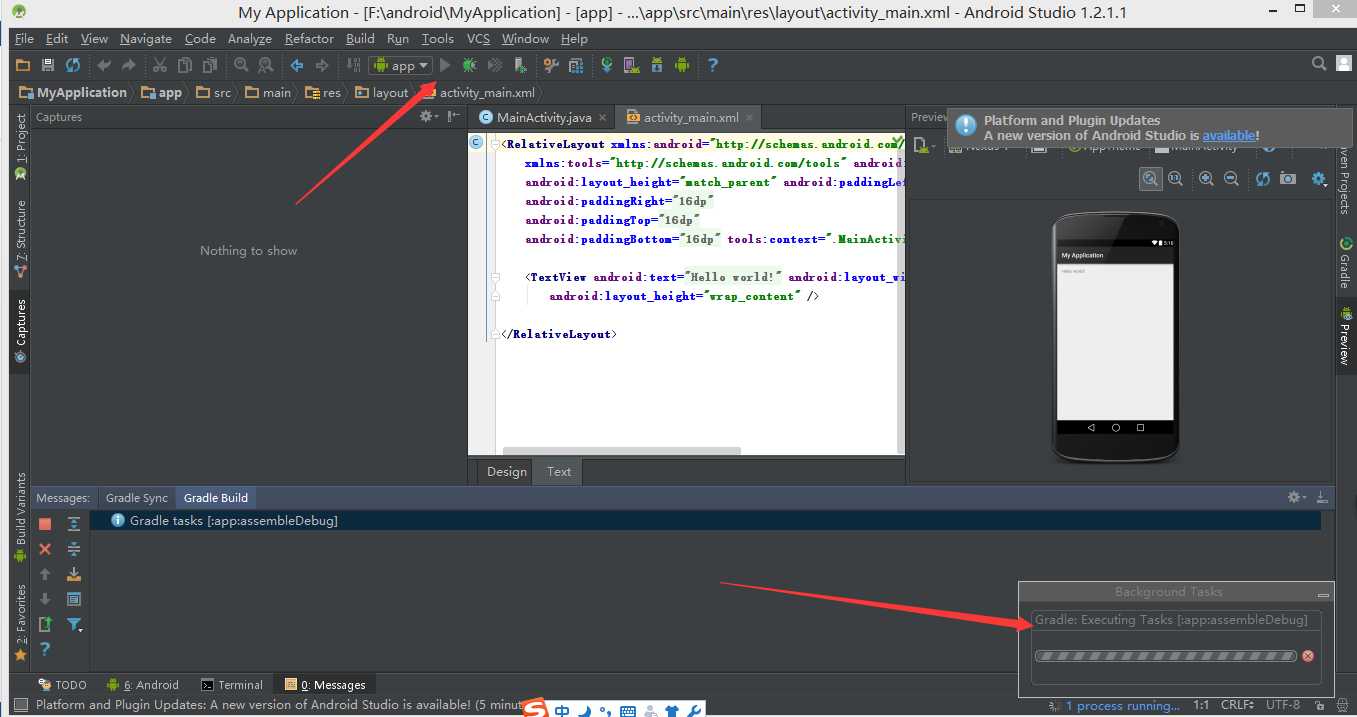Click the Paste toolbar icon
The image size is (1357, 717).
click(x=210, y=65)
